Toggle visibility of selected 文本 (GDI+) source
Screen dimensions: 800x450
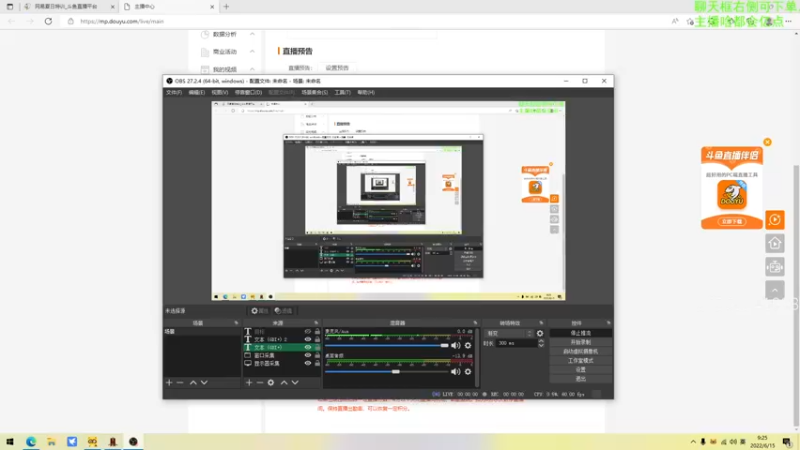point(308,347)
